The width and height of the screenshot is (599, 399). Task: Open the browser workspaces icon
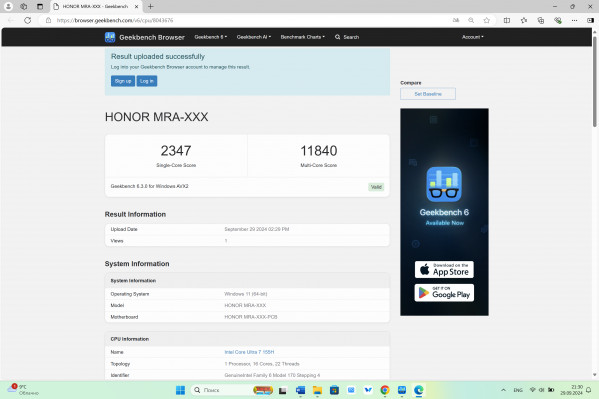24,6
